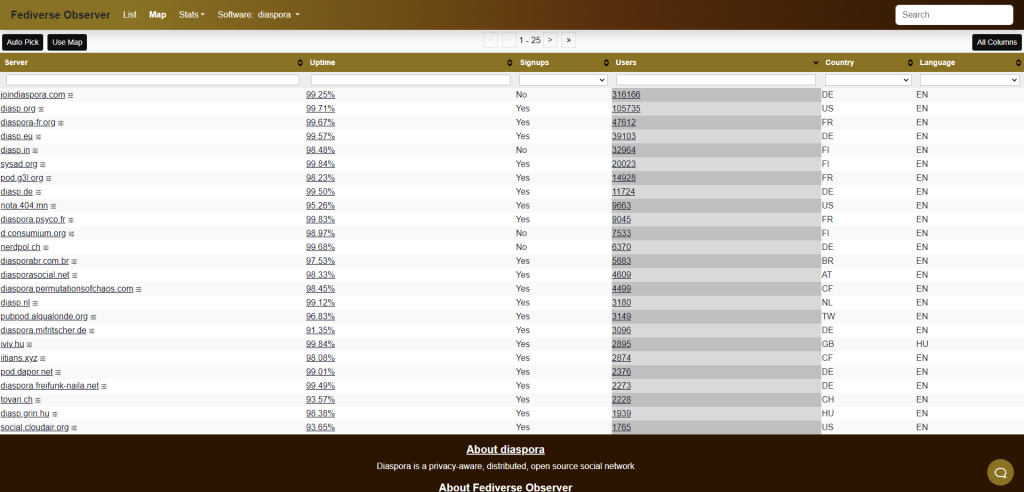The height and width of the screenshot is (492, 1024).
Task: Click the details icon next to nerdpol.ch
Action: pos(46,248)
